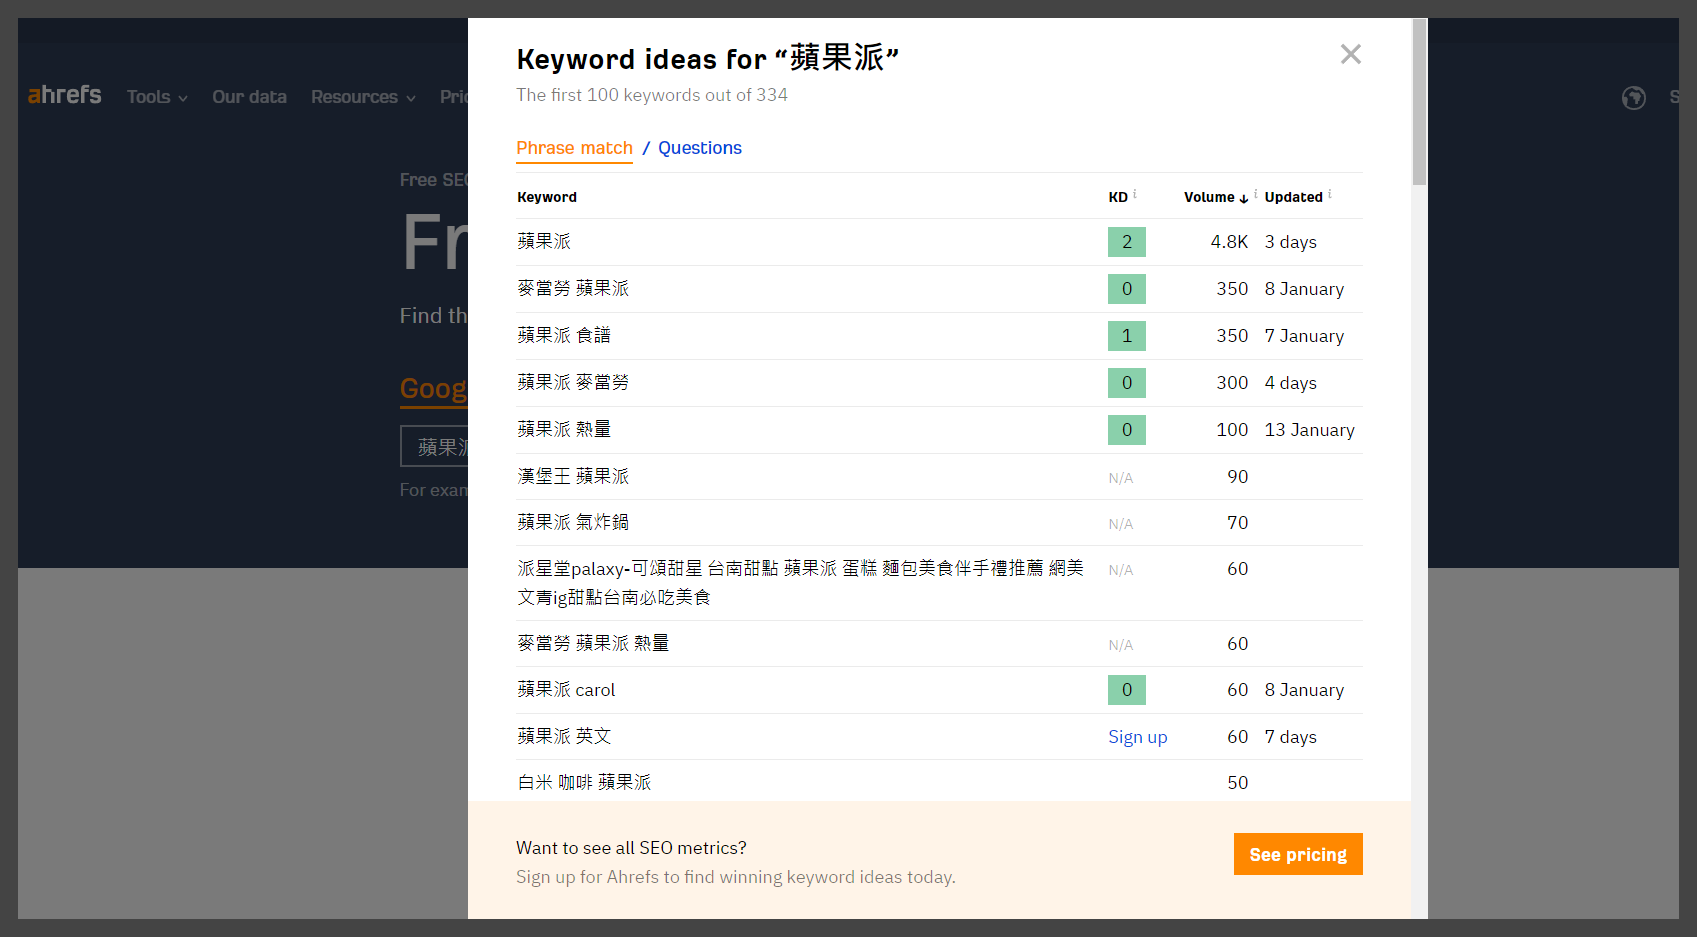Switch to the Questions tab
The image size is (1697, 937).
pyautogui.click(x=699, y=148)
